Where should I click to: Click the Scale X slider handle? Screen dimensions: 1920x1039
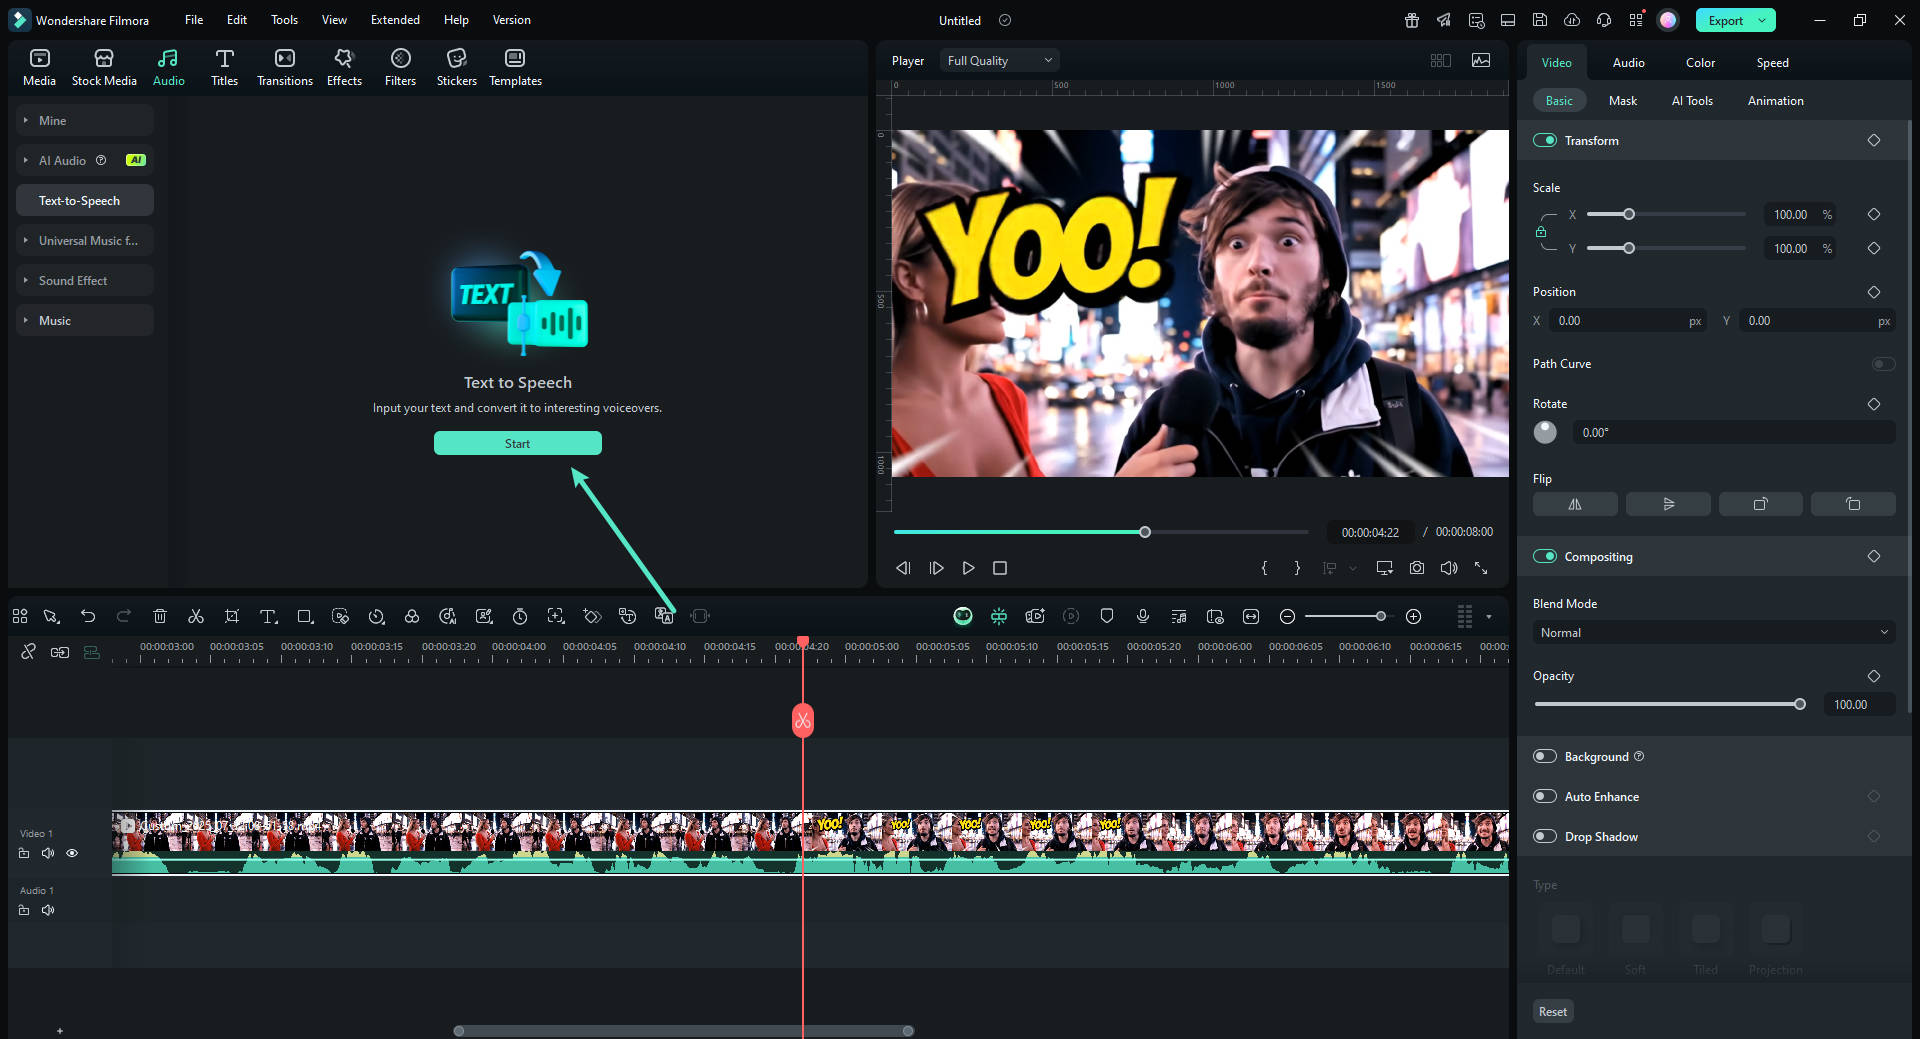pyautogui.click(x=1629, y=214)
